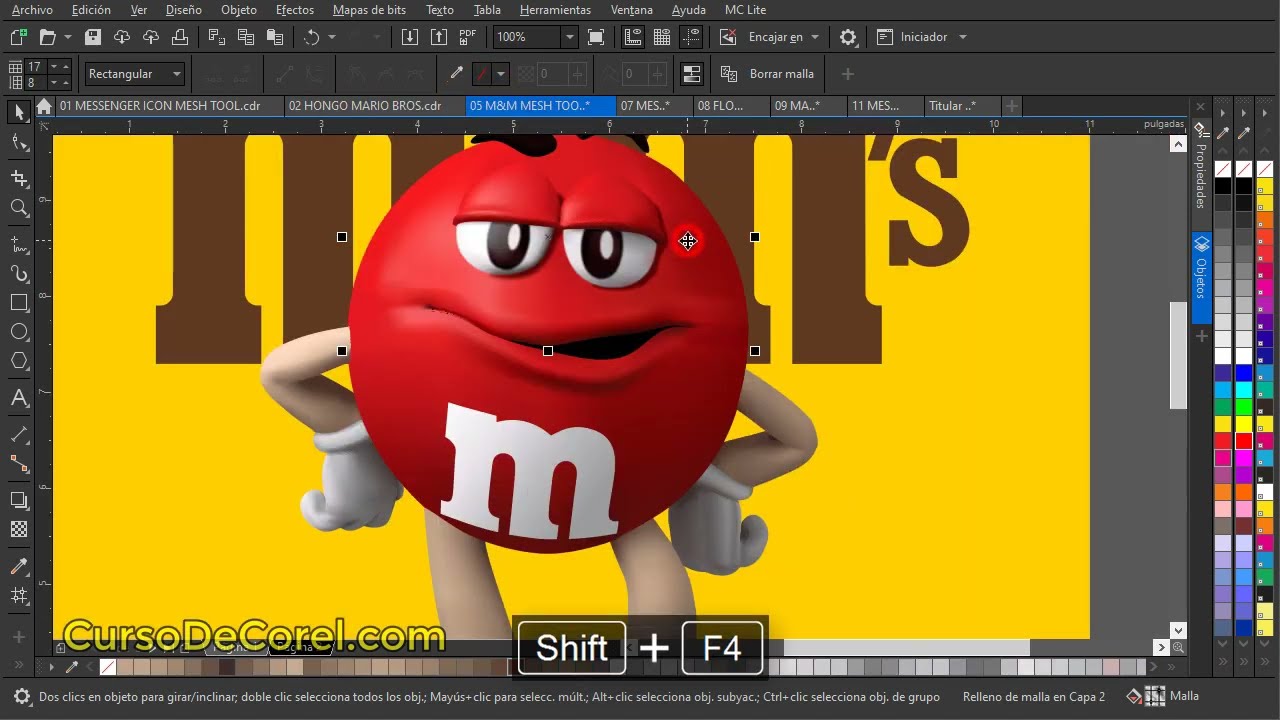Toggle the Snap off button
The height and width of the screenshot is (720, 1280).
tap(728, 37)
